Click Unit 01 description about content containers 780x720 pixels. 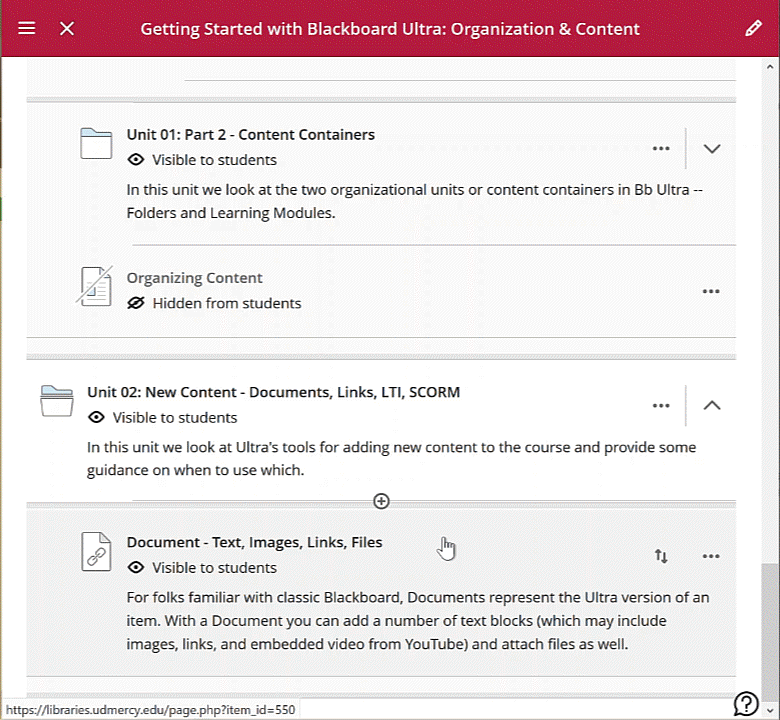pyautogui.click(x=414, y=201)
